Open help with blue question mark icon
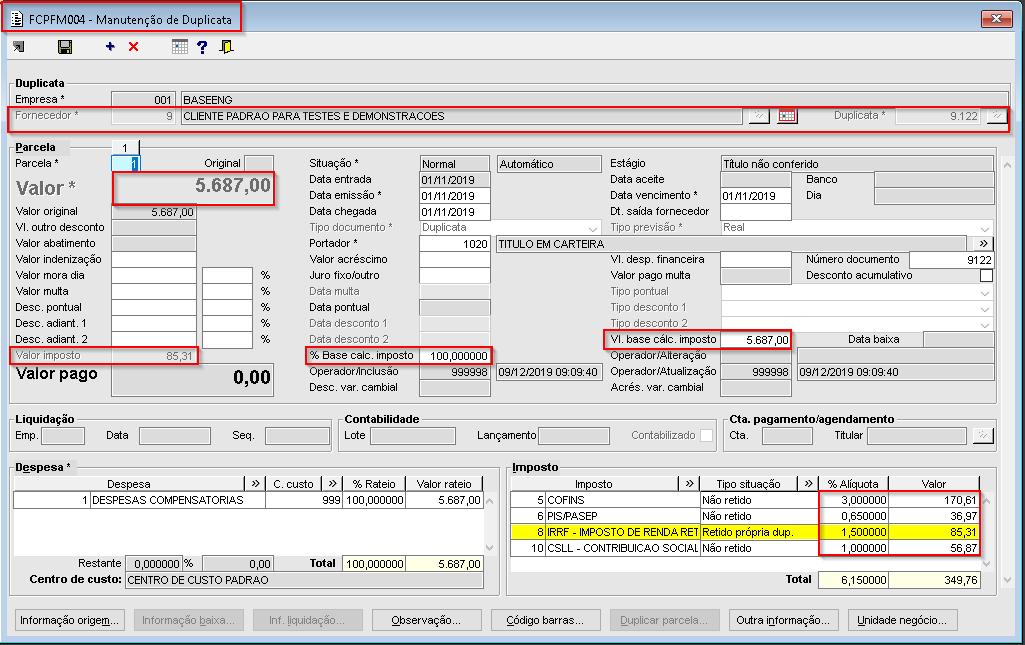1025x645 pixels. point(202,46)
